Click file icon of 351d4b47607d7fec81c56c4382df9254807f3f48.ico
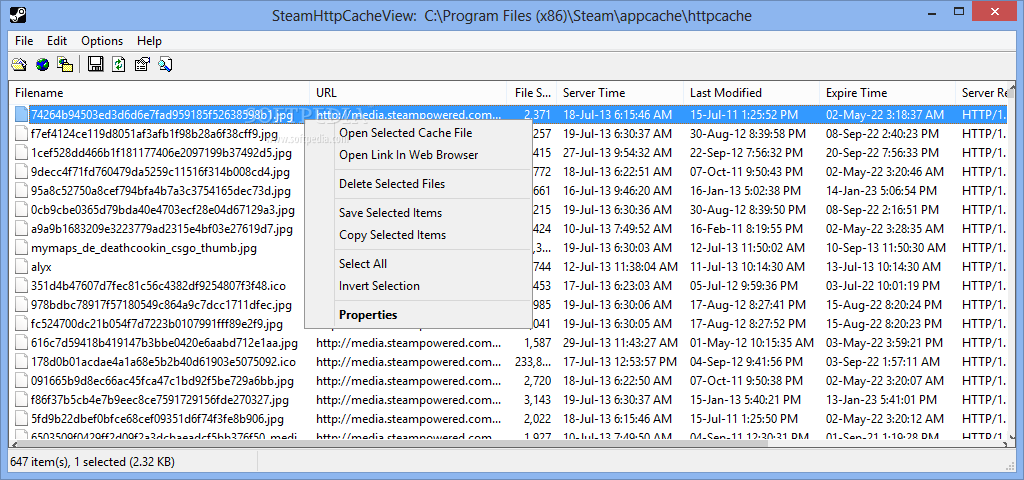The height and width of the screenshot is (480, 1024). click(x=21, y=286)
